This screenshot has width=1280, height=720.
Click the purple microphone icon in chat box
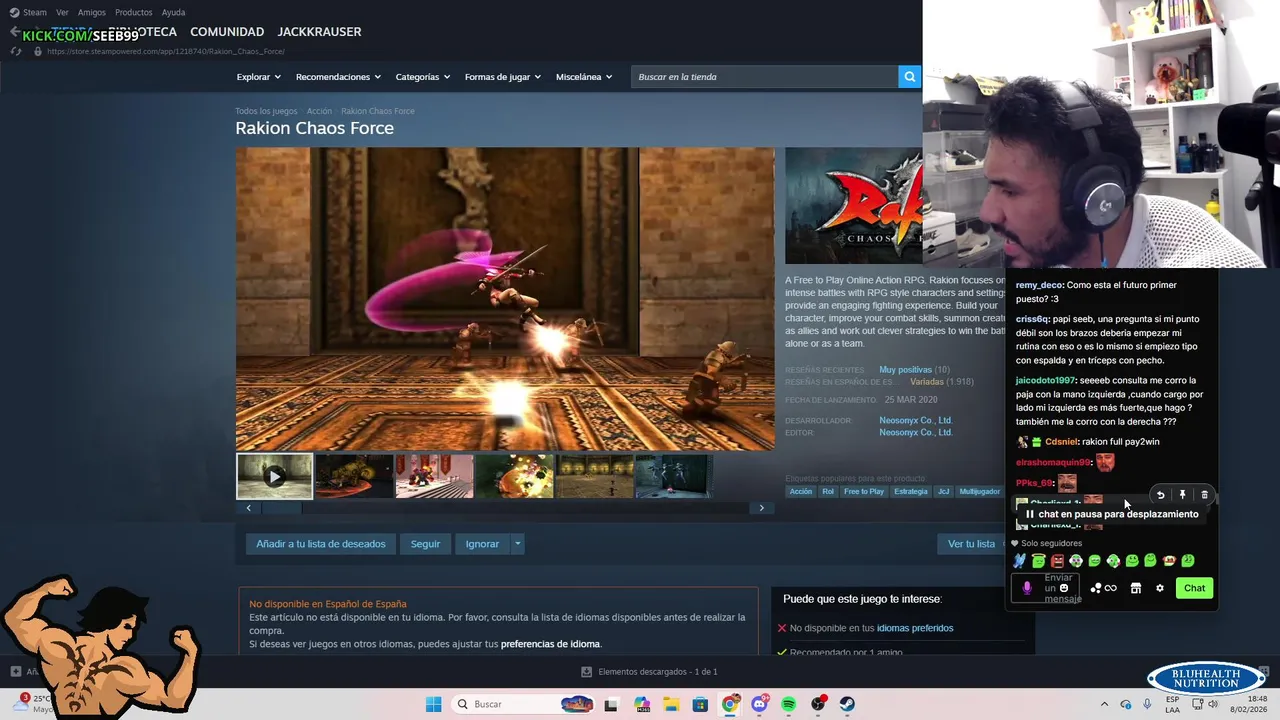tap(1027, 588)
